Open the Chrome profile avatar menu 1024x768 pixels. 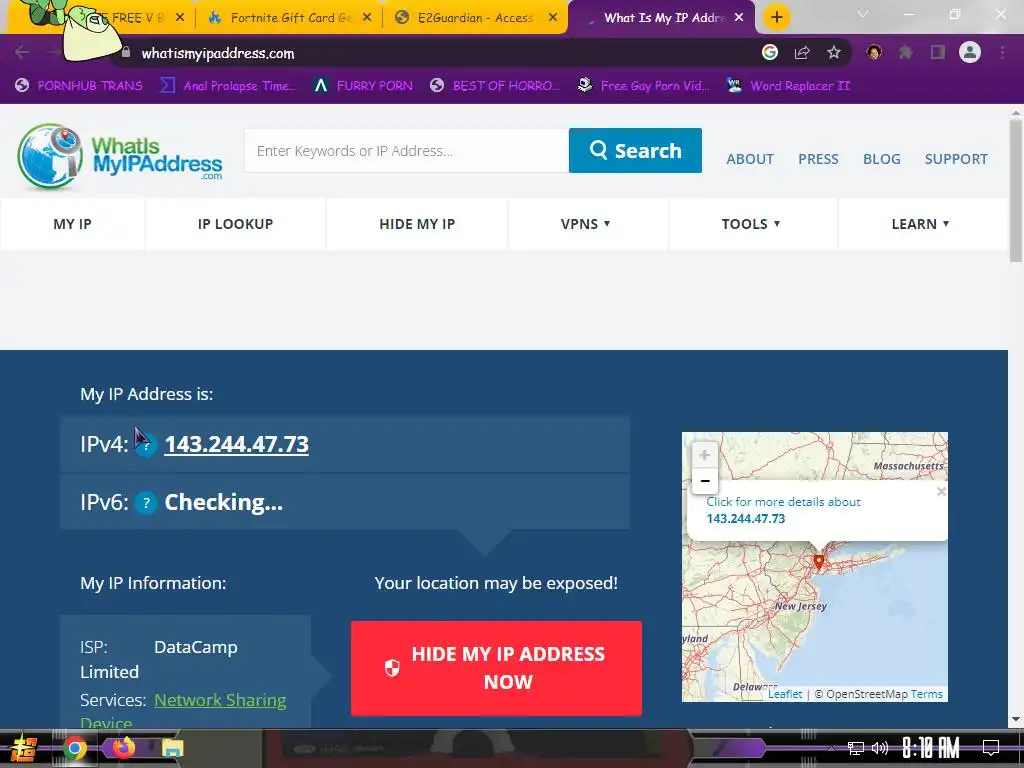click(970, 52)
